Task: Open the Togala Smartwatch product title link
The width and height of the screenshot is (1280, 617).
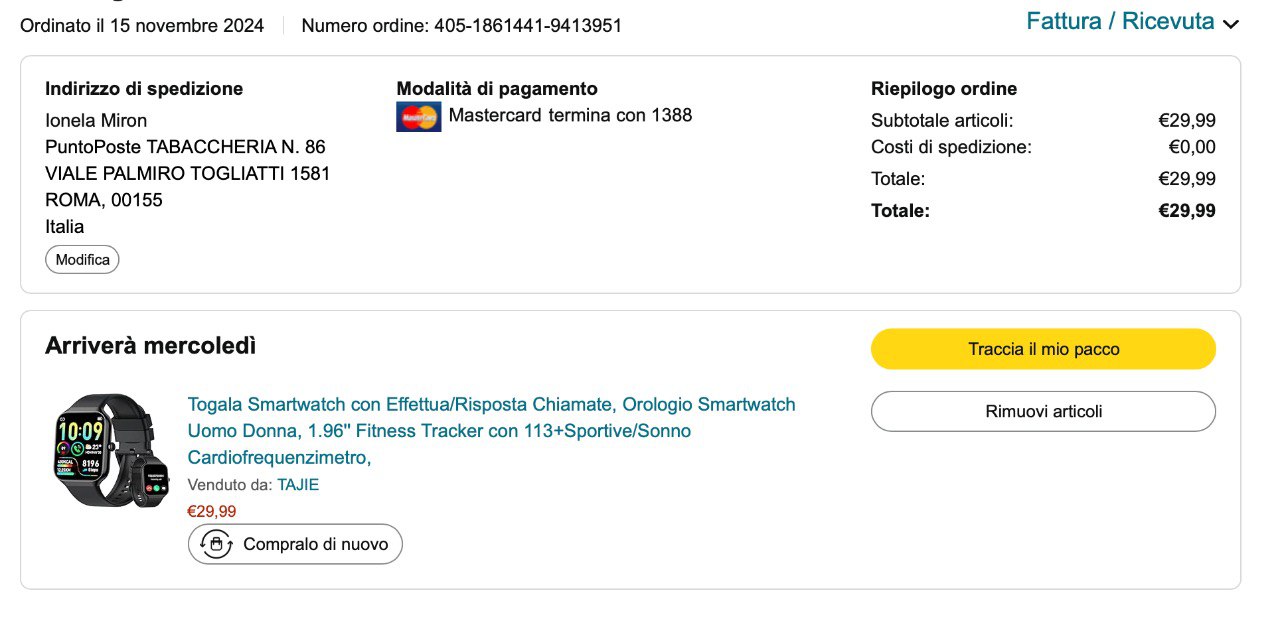Action: (x=491, y=431)
